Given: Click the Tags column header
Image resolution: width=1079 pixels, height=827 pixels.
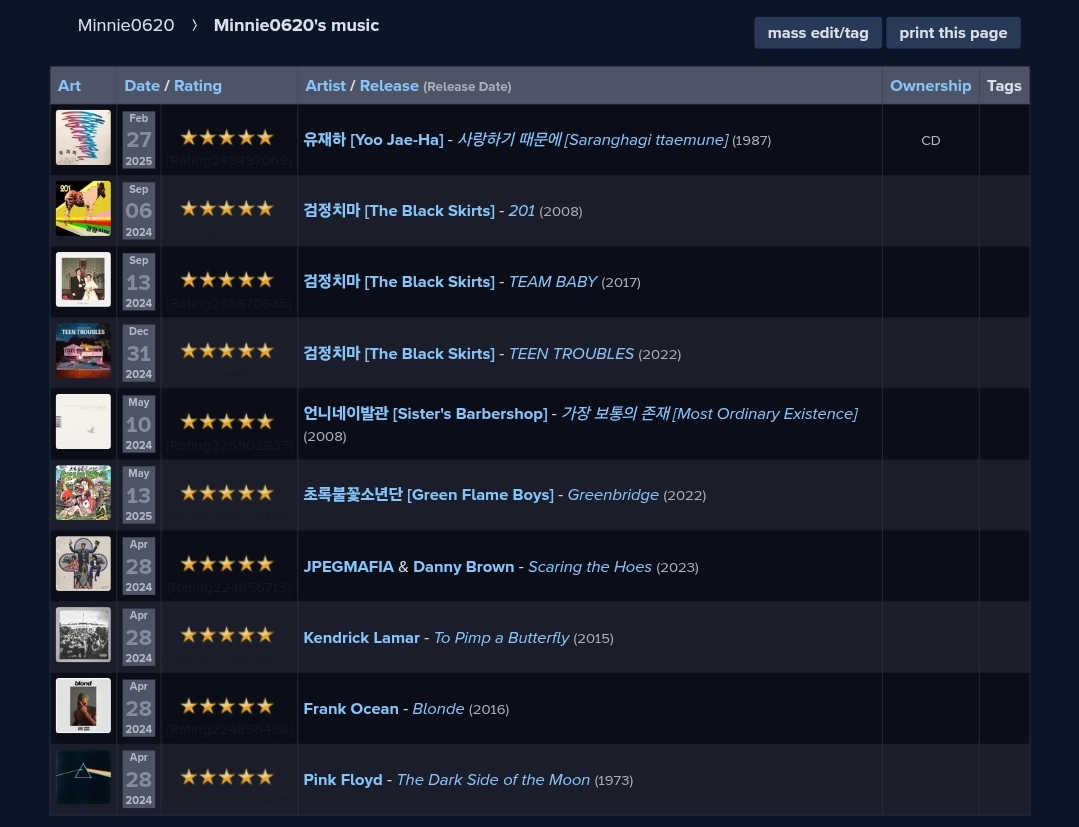Looking at the screenshot, I should pyautogui.click(x=1004, y=86).
